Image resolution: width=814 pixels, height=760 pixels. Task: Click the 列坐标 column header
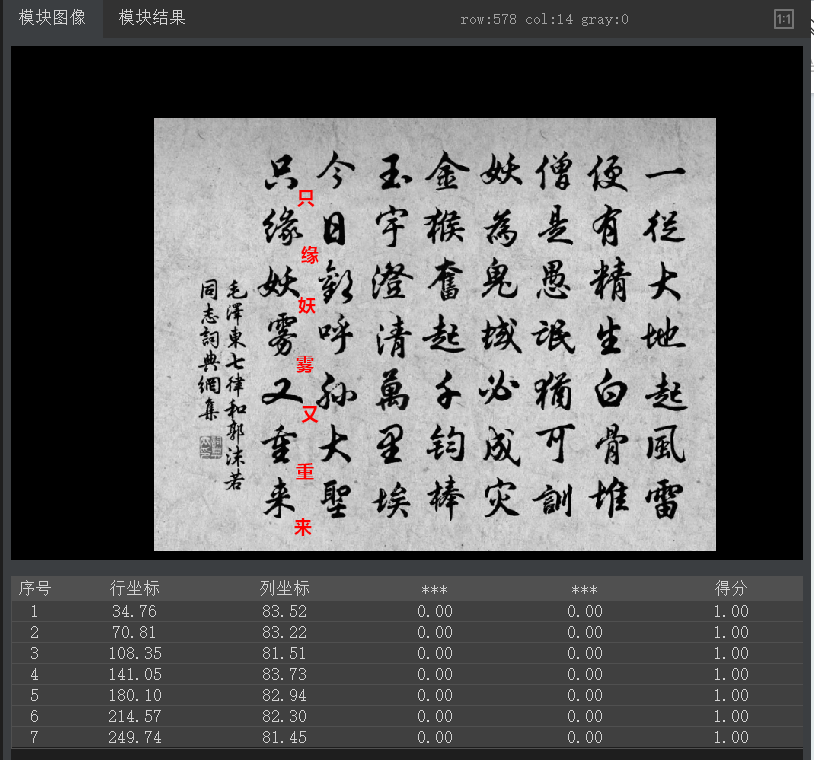point(284,588)
